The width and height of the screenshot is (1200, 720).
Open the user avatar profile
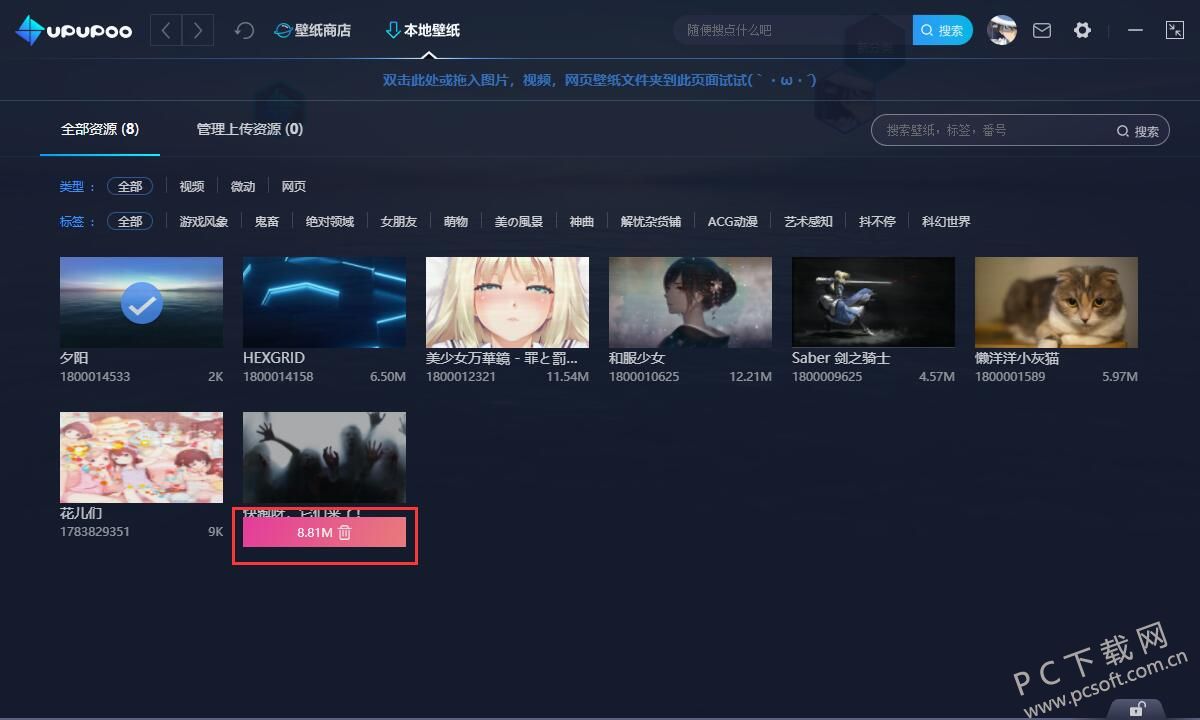point(1002,31)
